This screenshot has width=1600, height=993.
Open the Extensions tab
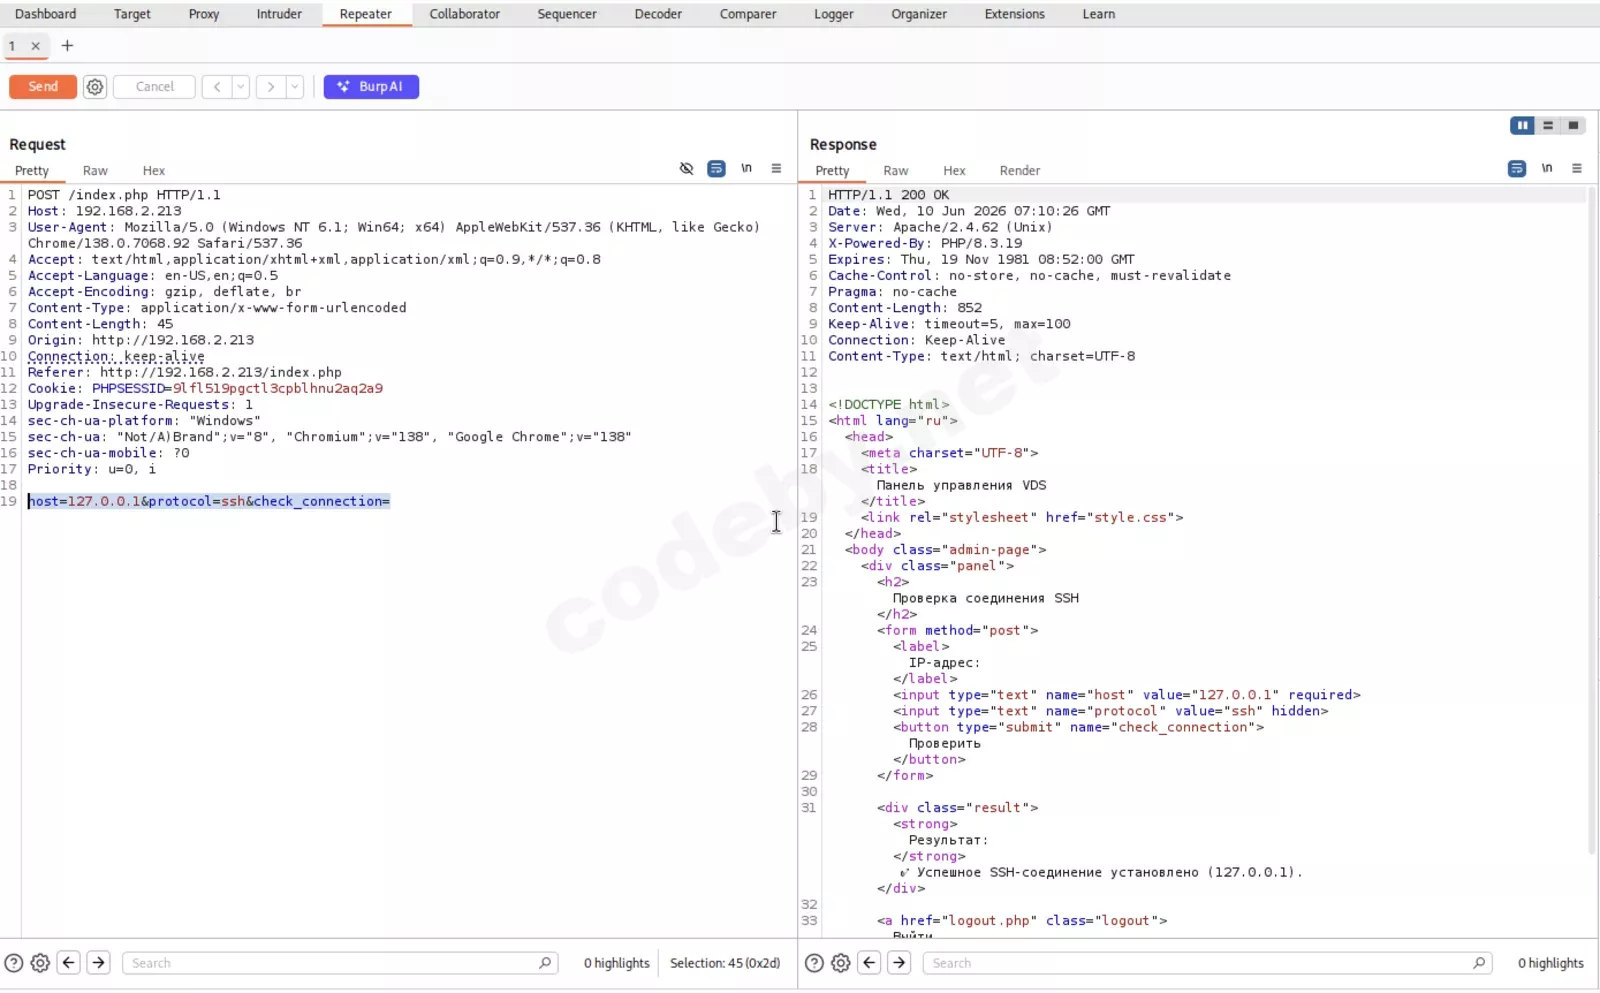[1015, 14]
